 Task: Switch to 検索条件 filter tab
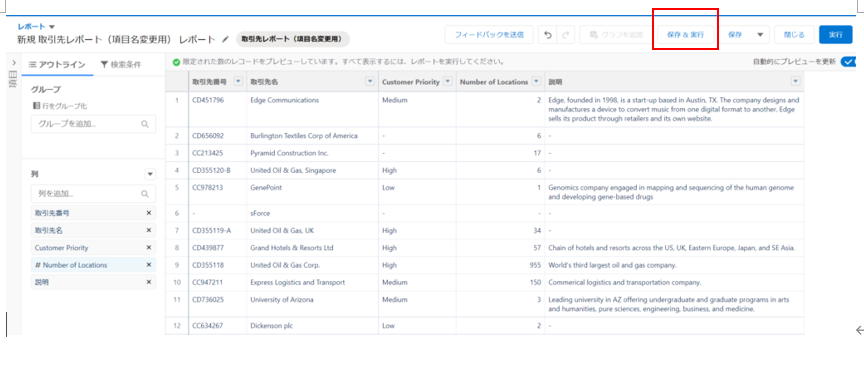click(121, 65)
